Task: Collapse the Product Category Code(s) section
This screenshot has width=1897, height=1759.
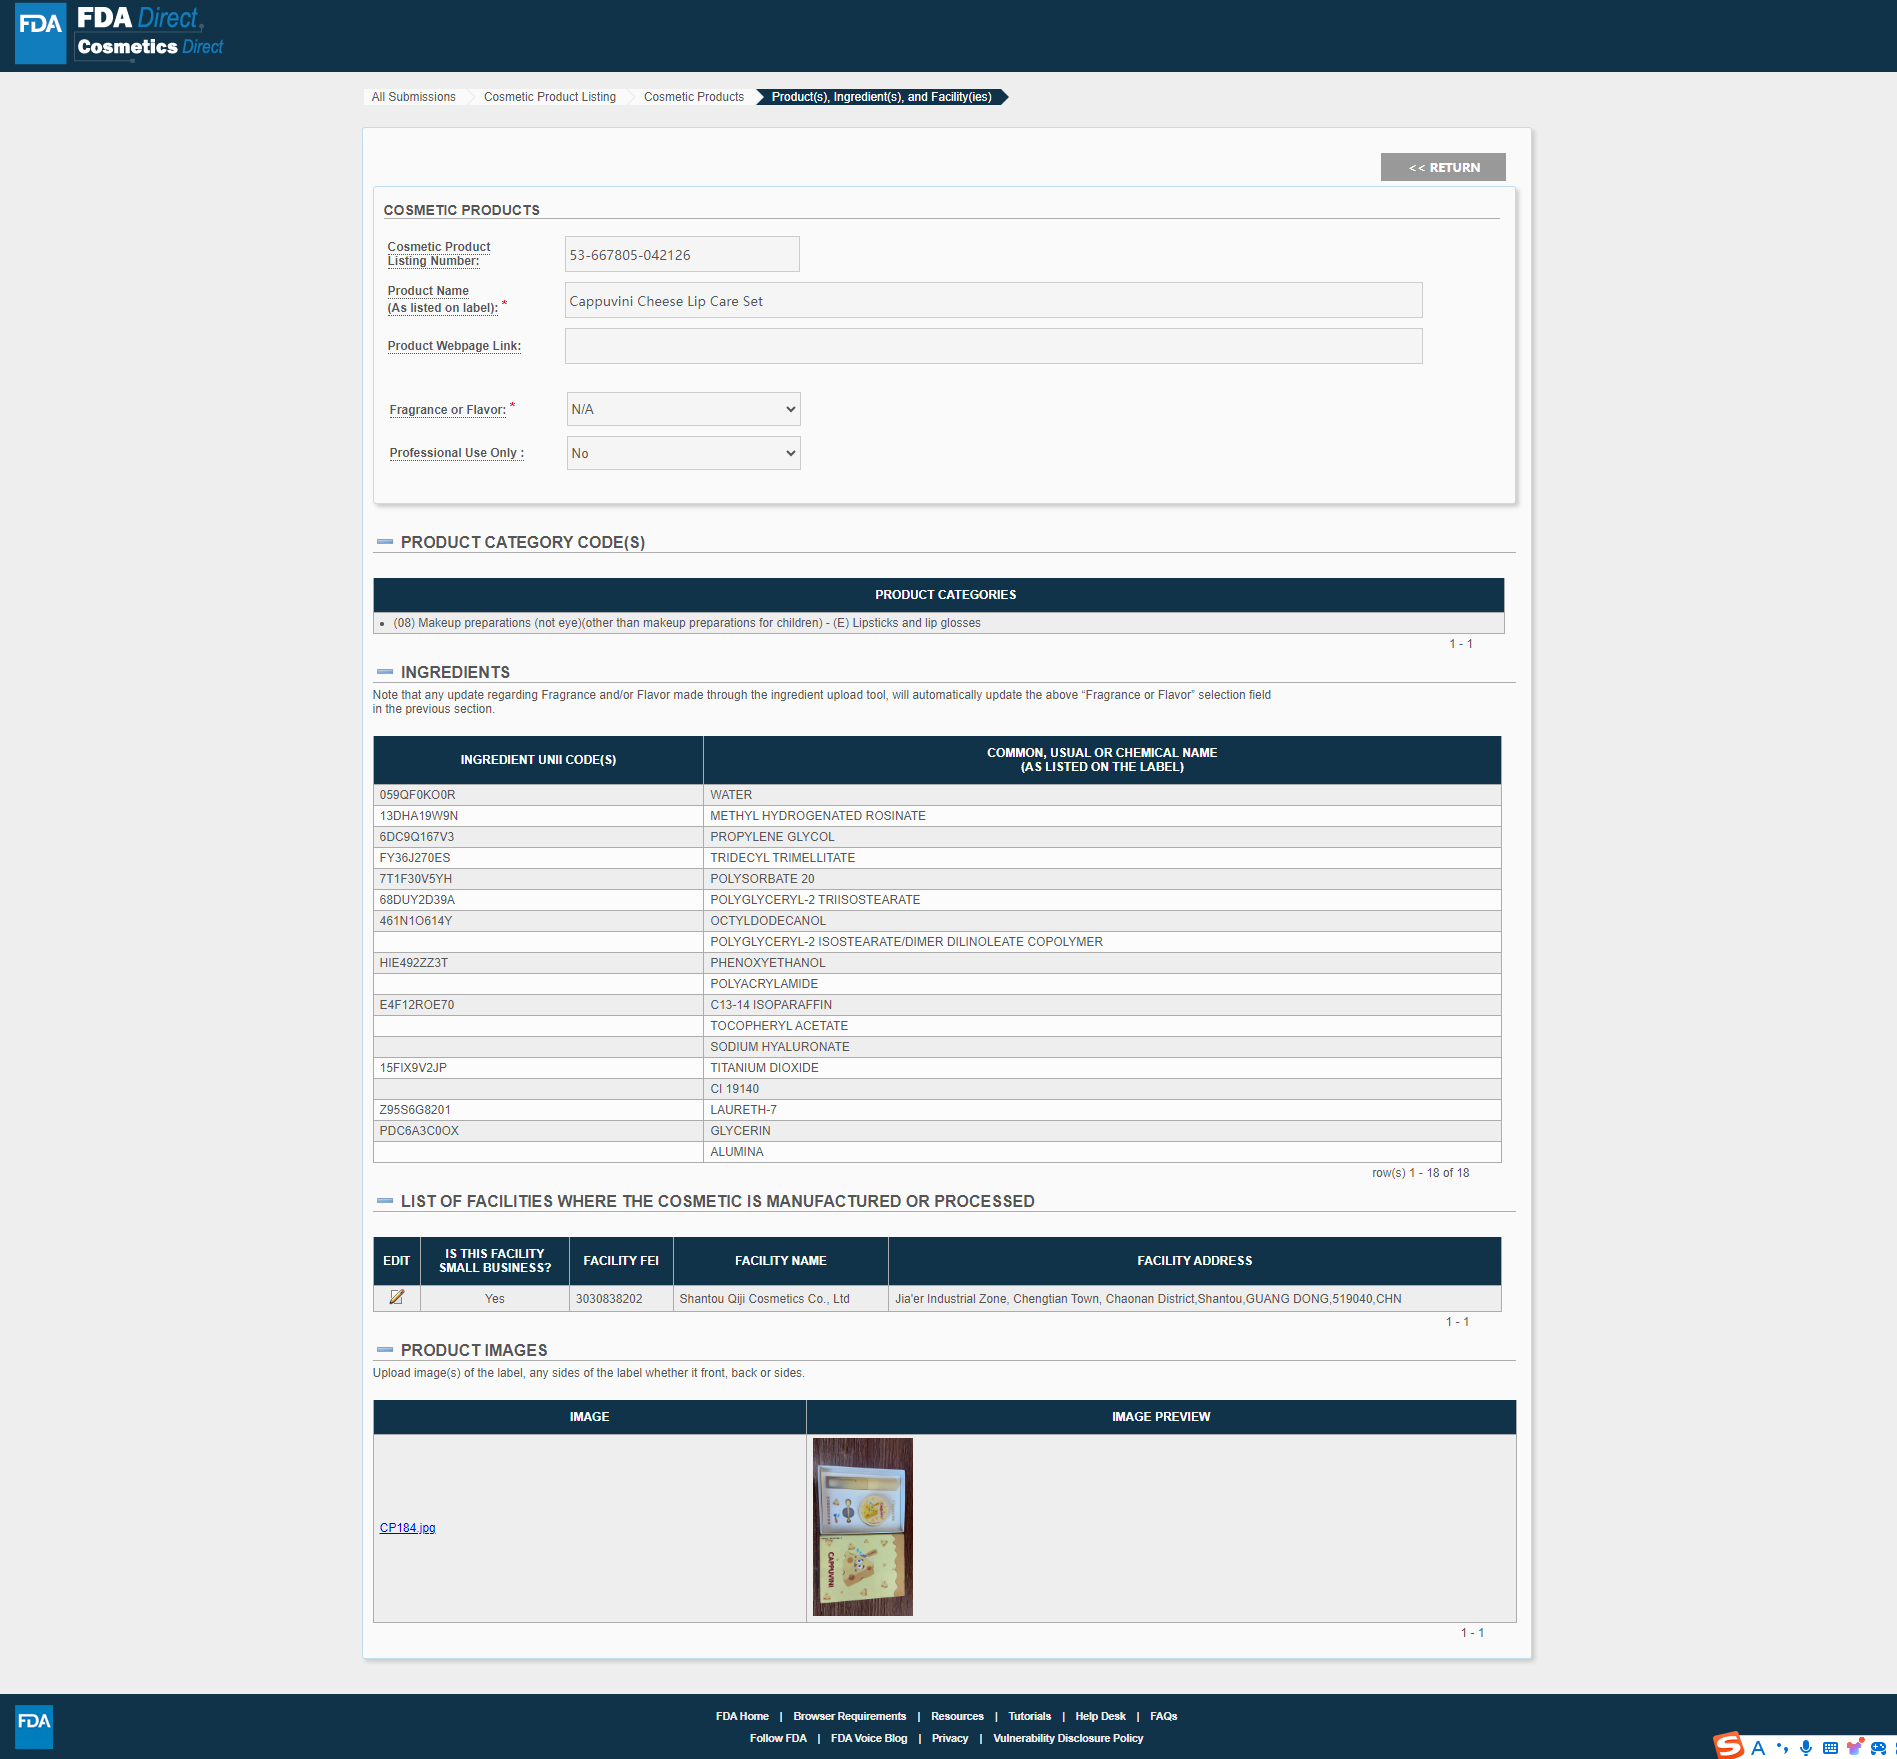Action: [385, 542]
